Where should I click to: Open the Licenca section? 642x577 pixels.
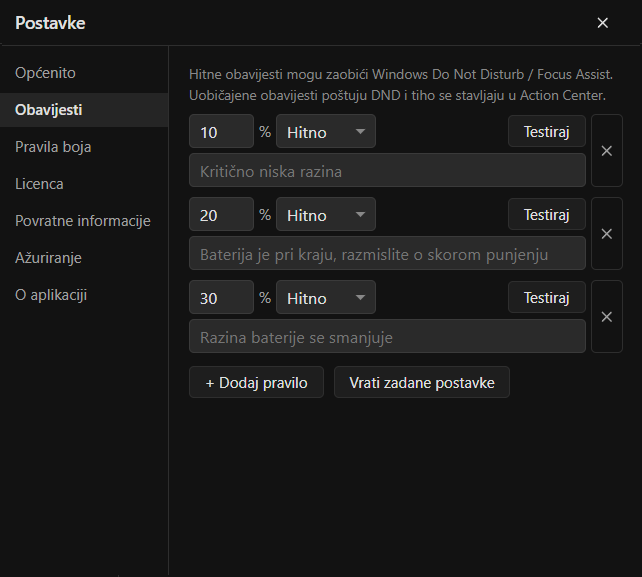point(84,184)
